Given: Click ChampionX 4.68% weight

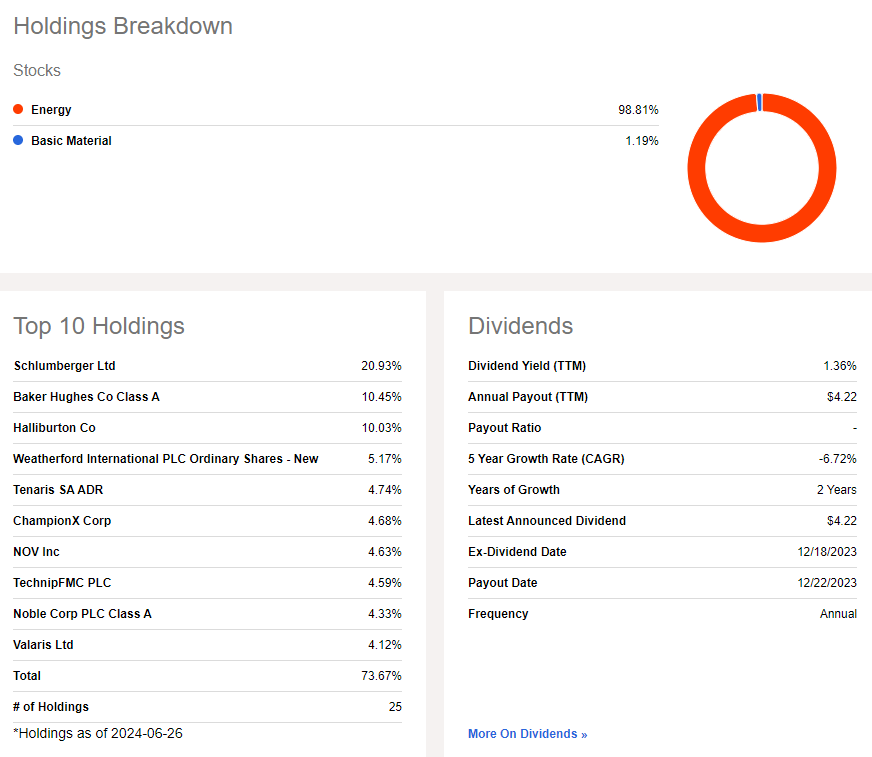Looking at the screenshot, I should (384, 521).
